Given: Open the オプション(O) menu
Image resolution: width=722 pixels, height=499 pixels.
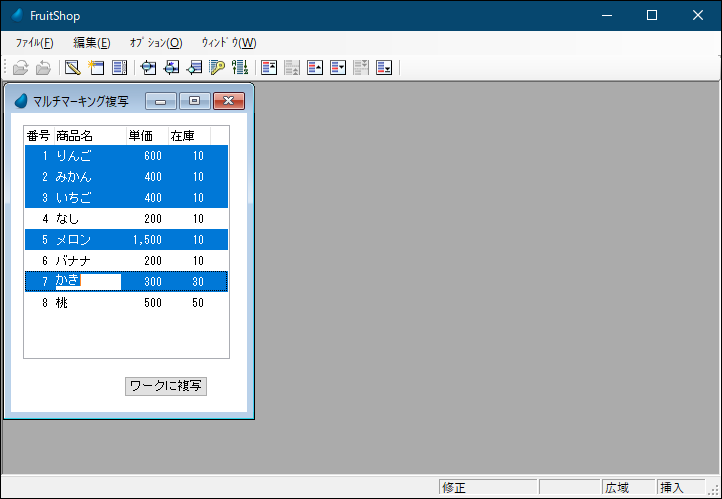Looking at the screenshot, I should [x=155, y=43].
